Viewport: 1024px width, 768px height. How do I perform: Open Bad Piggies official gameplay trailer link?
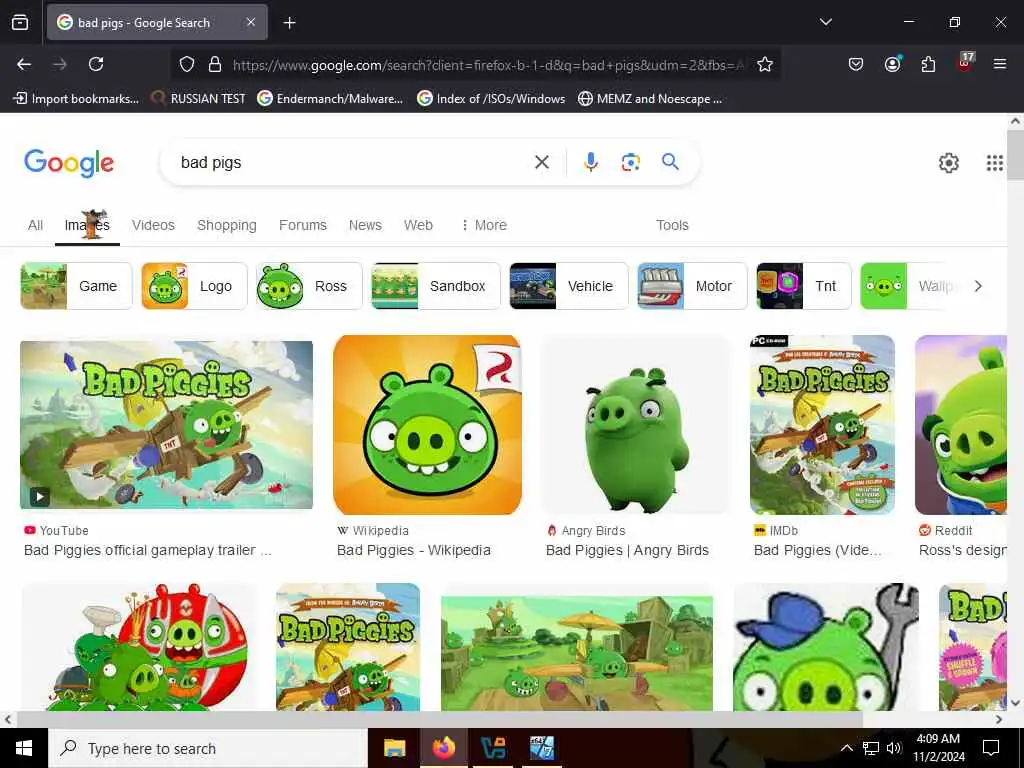[148, 551]
